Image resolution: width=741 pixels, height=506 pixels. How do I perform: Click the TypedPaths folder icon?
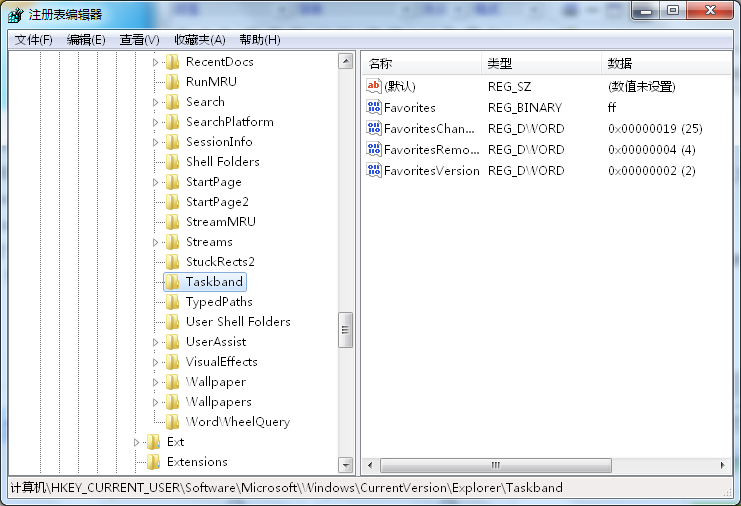tap(172, 301)
